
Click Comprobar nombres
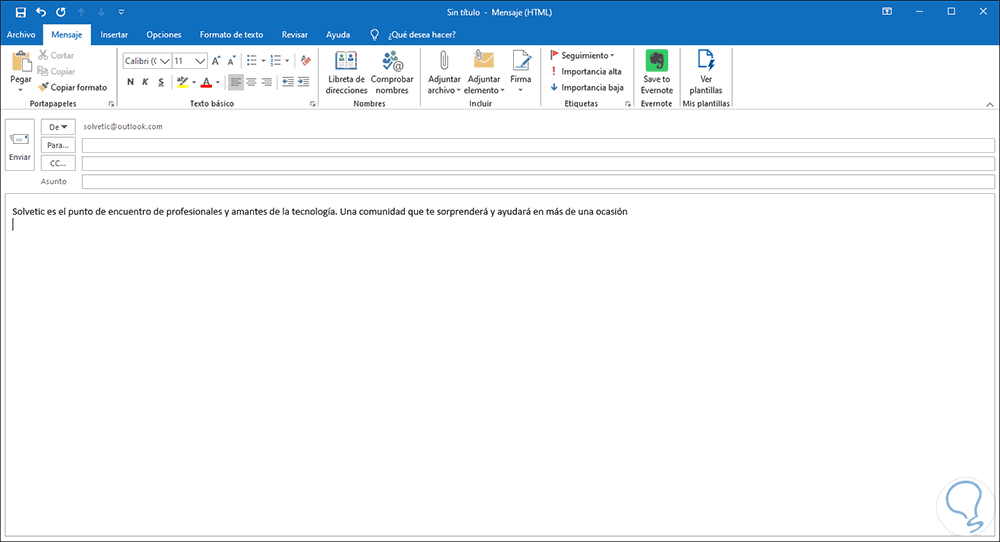tap(392, 72)
